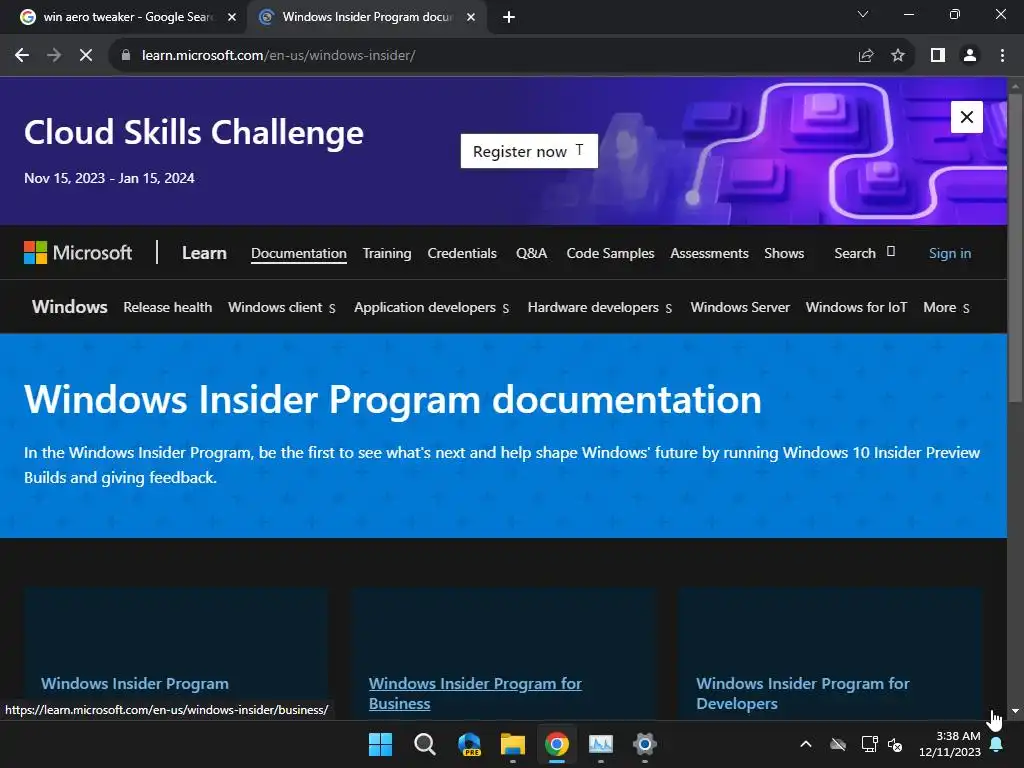Open Assessments in the nav
Screen dimensions: 1024x768
[709, 253]
